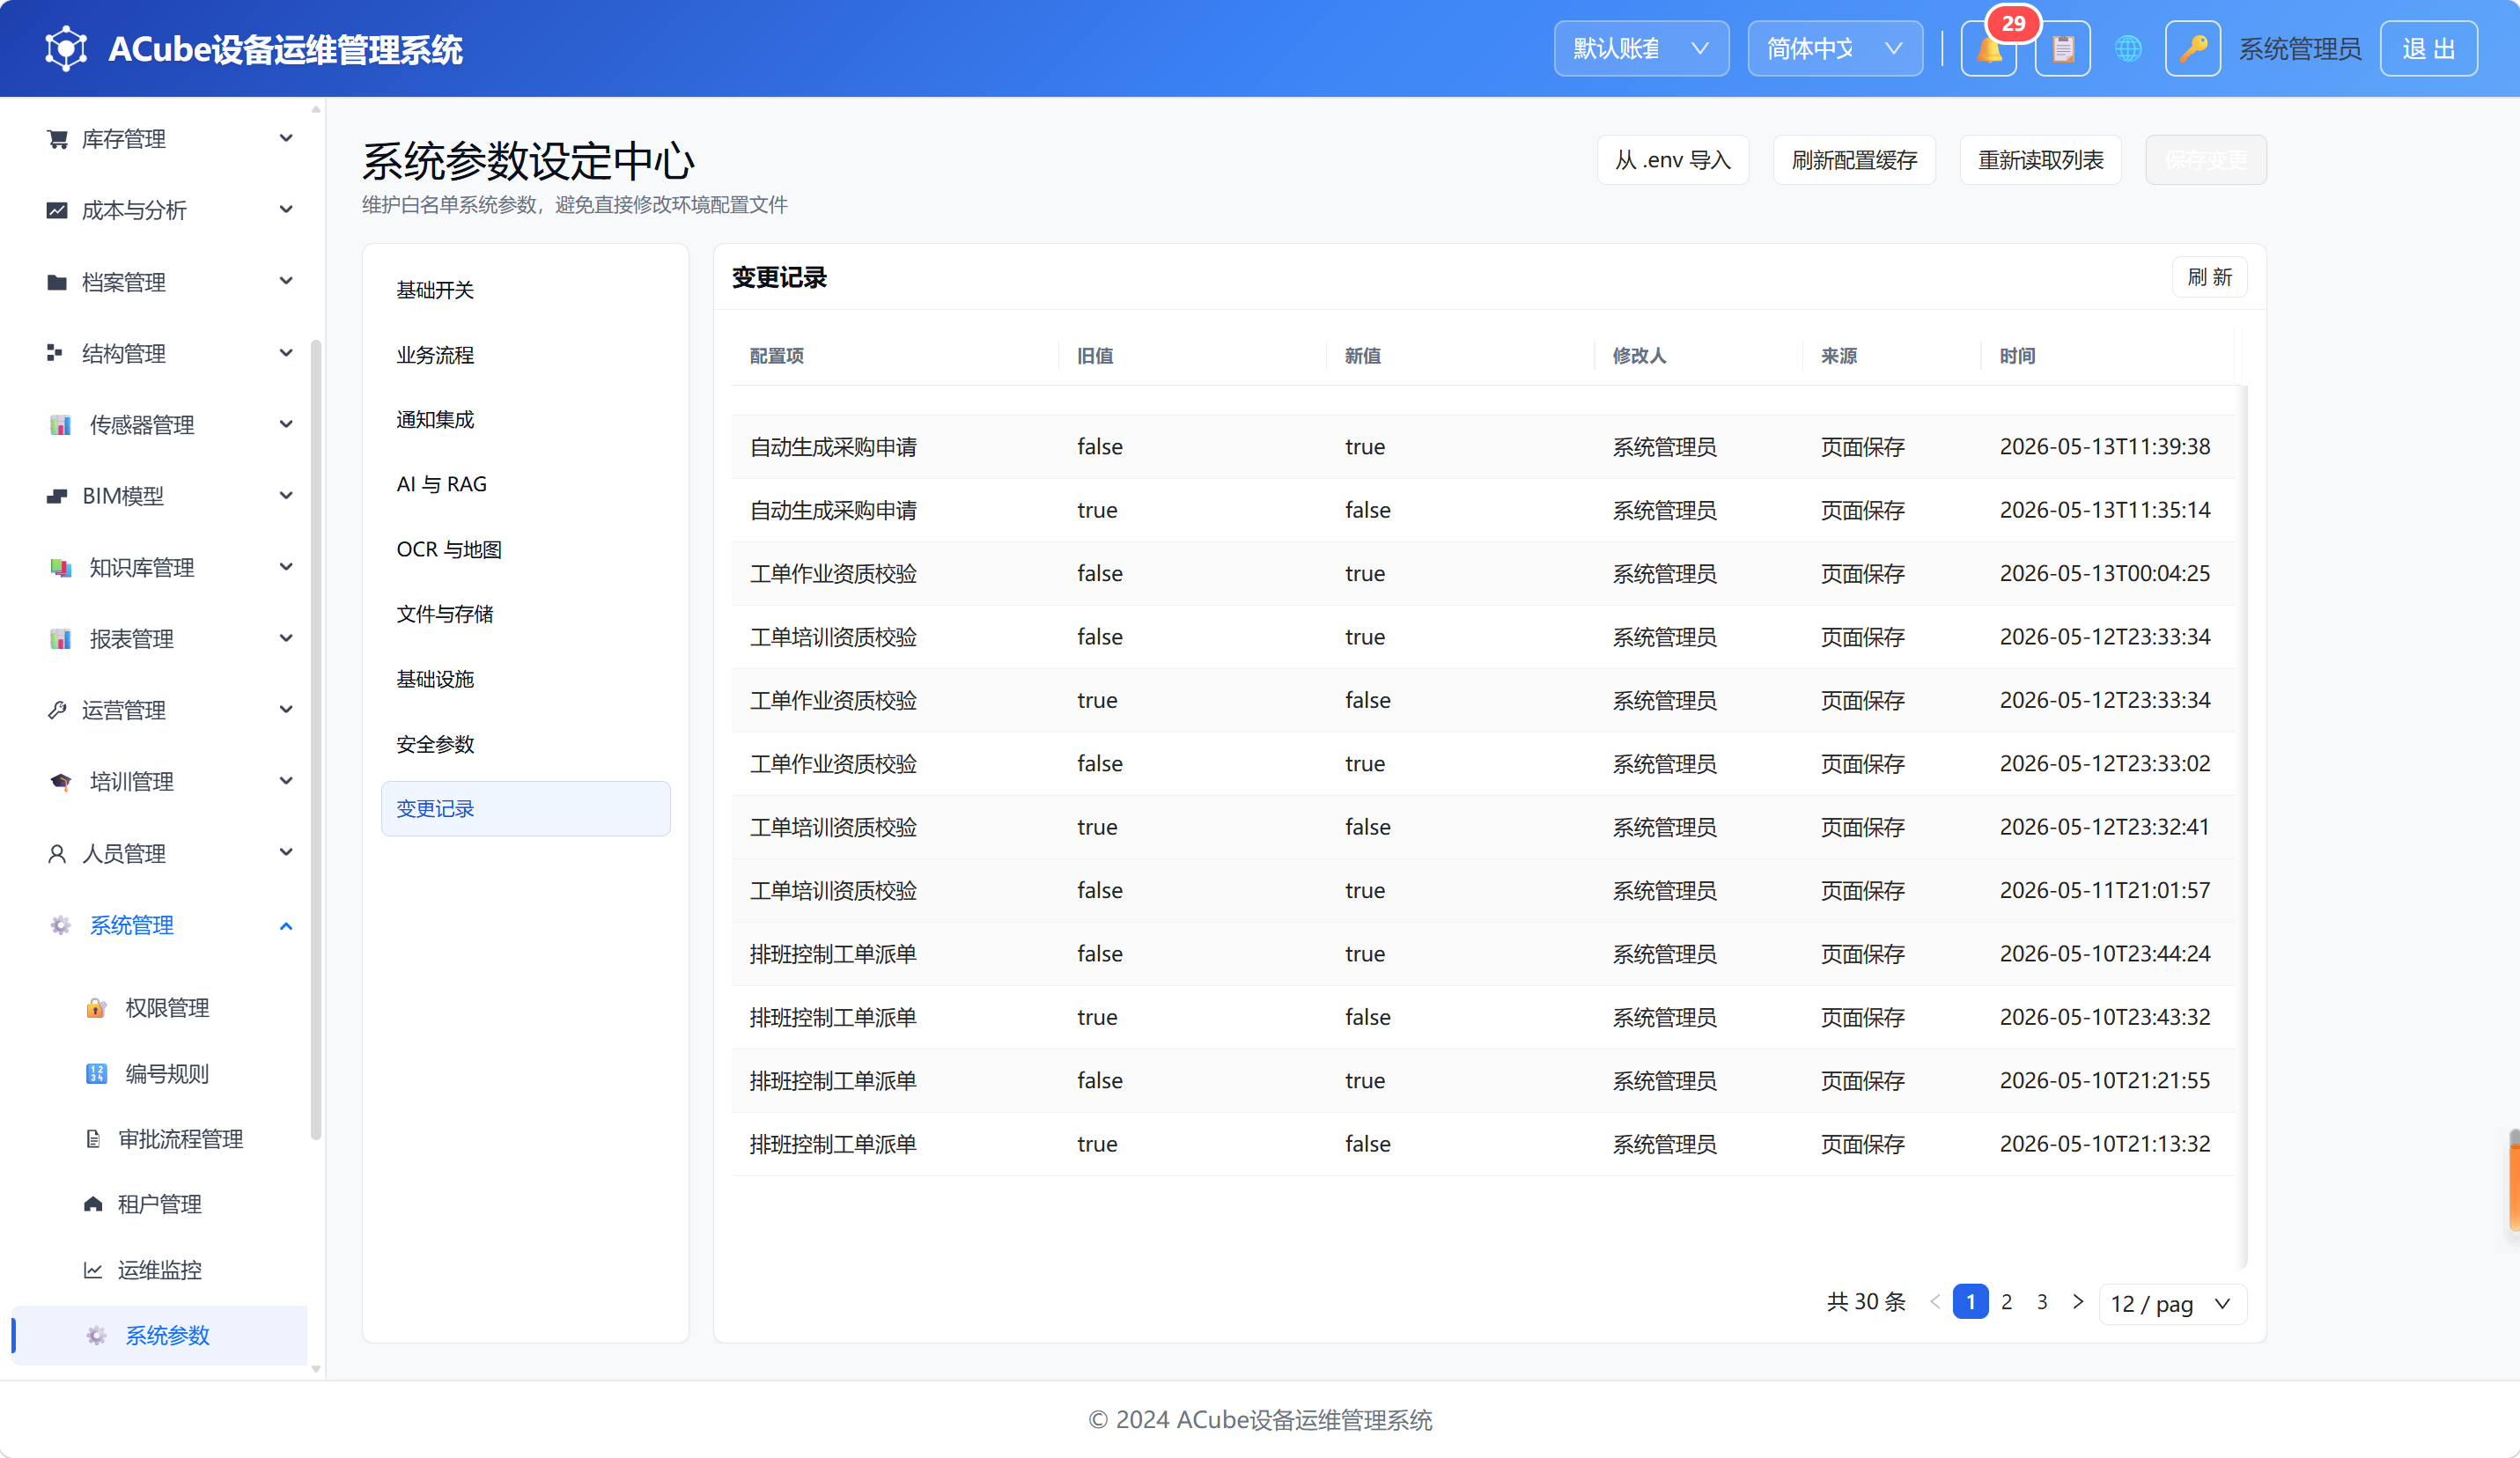This screenshot has height=1458, width=2520.
Task: Open the 简体中文 language dropdown
Action: pyautogui.click(x=1835, y=49)
